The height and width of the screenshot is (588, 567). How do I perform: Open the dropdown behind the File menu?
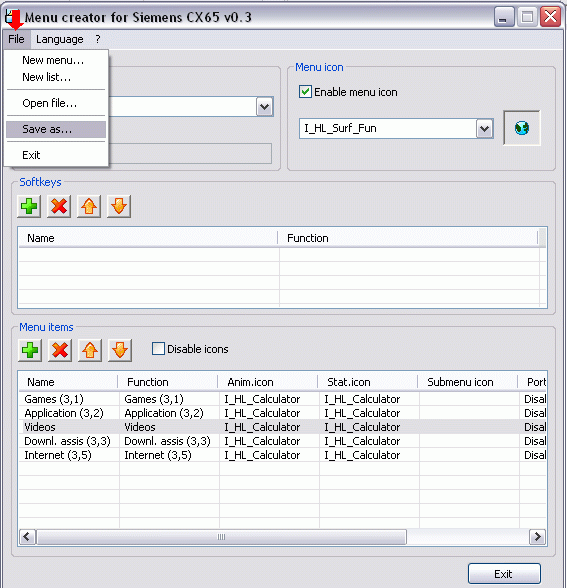coord(264,107)
